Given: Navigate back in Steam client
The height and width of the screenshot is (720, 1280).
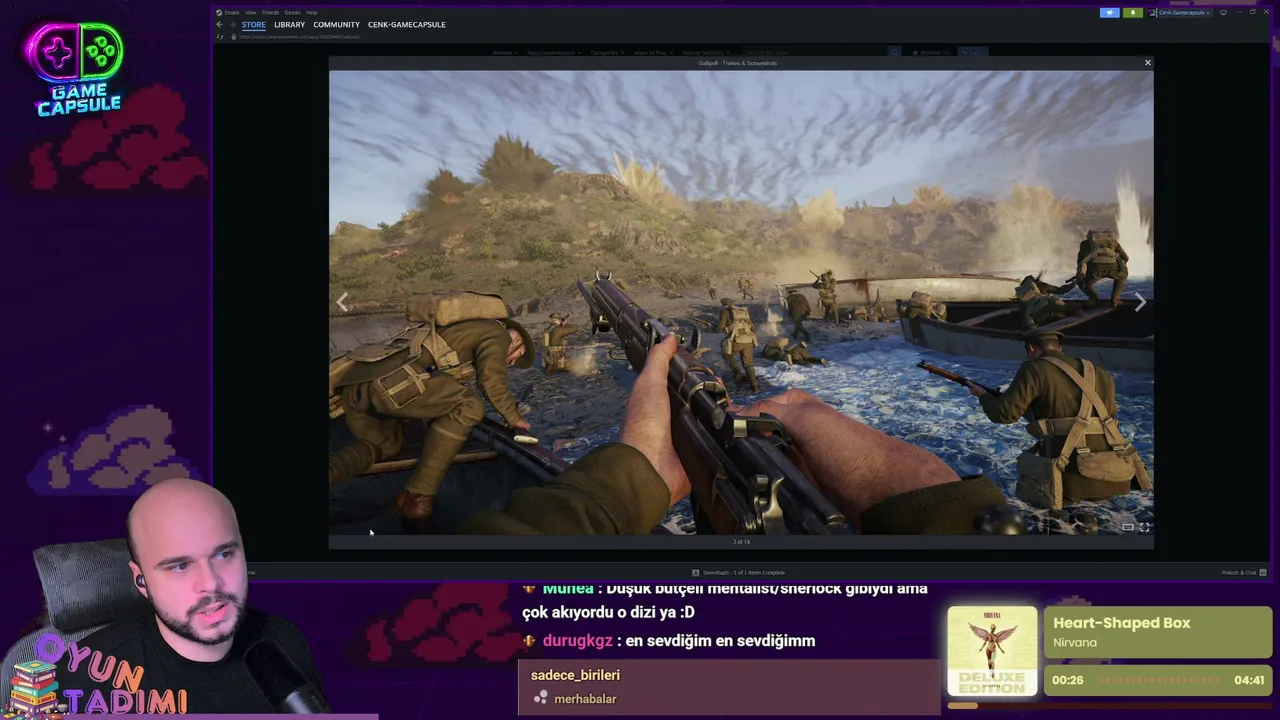Looking at the screenshot, I should 220,24.
